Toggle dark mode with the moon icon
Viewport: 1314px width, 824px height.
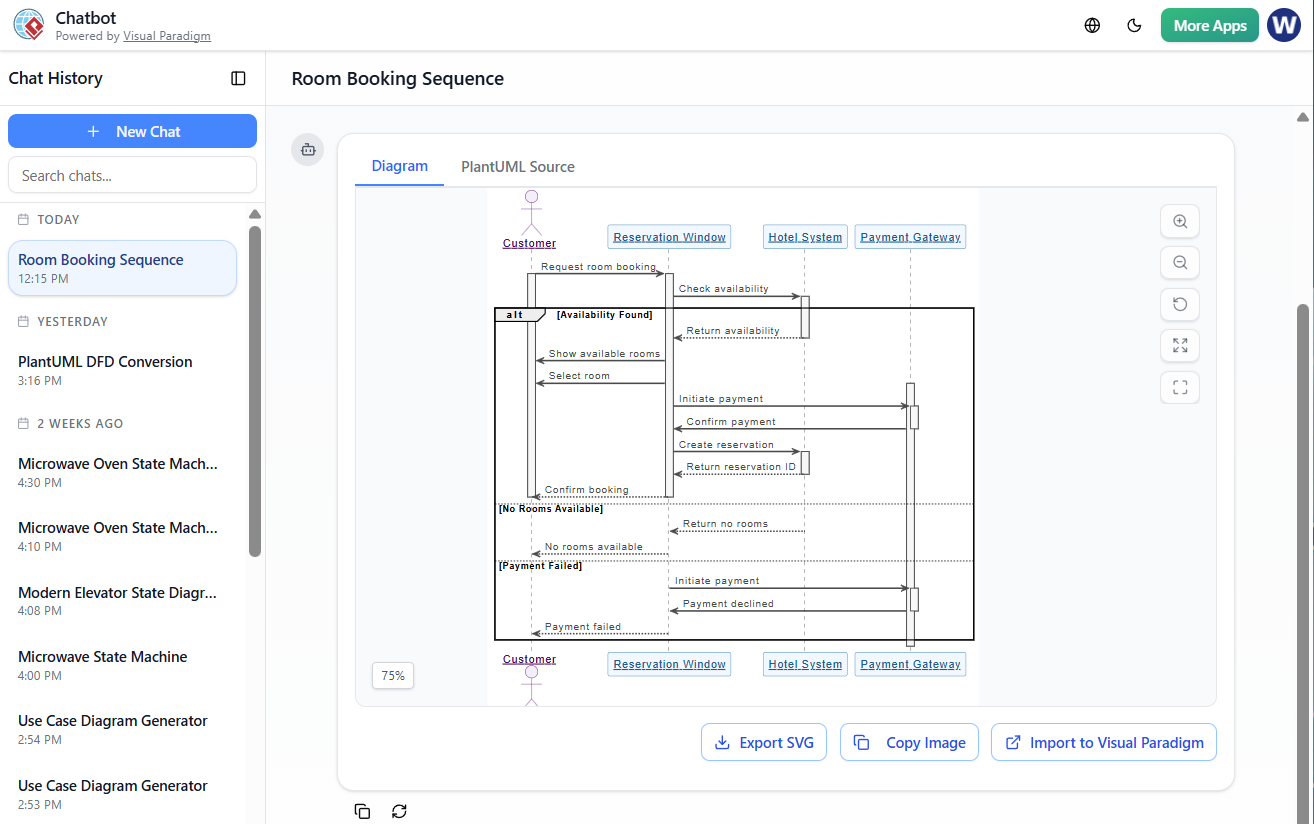pyautogui.click(x=1134, y=25)
